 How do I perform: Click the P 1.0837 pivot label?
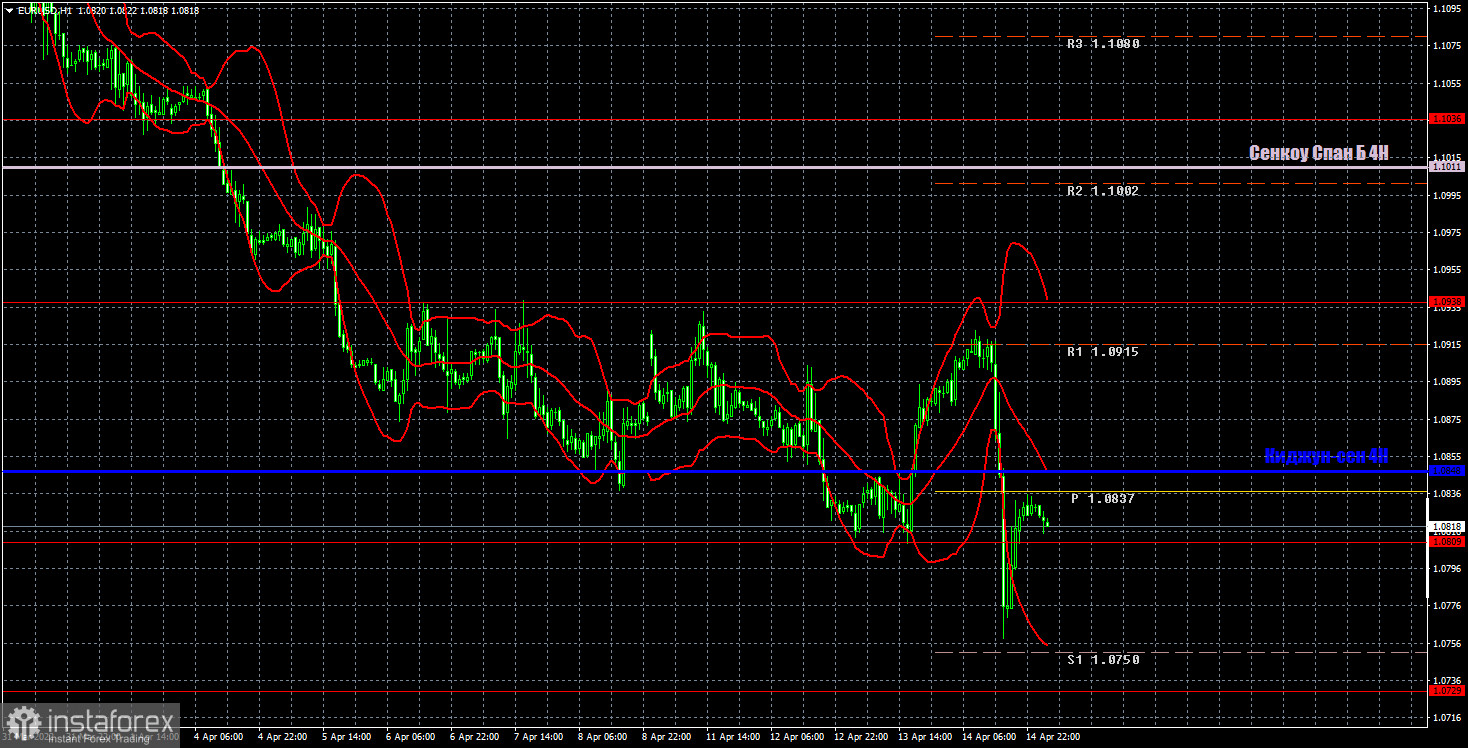(x=1103, y=498)
